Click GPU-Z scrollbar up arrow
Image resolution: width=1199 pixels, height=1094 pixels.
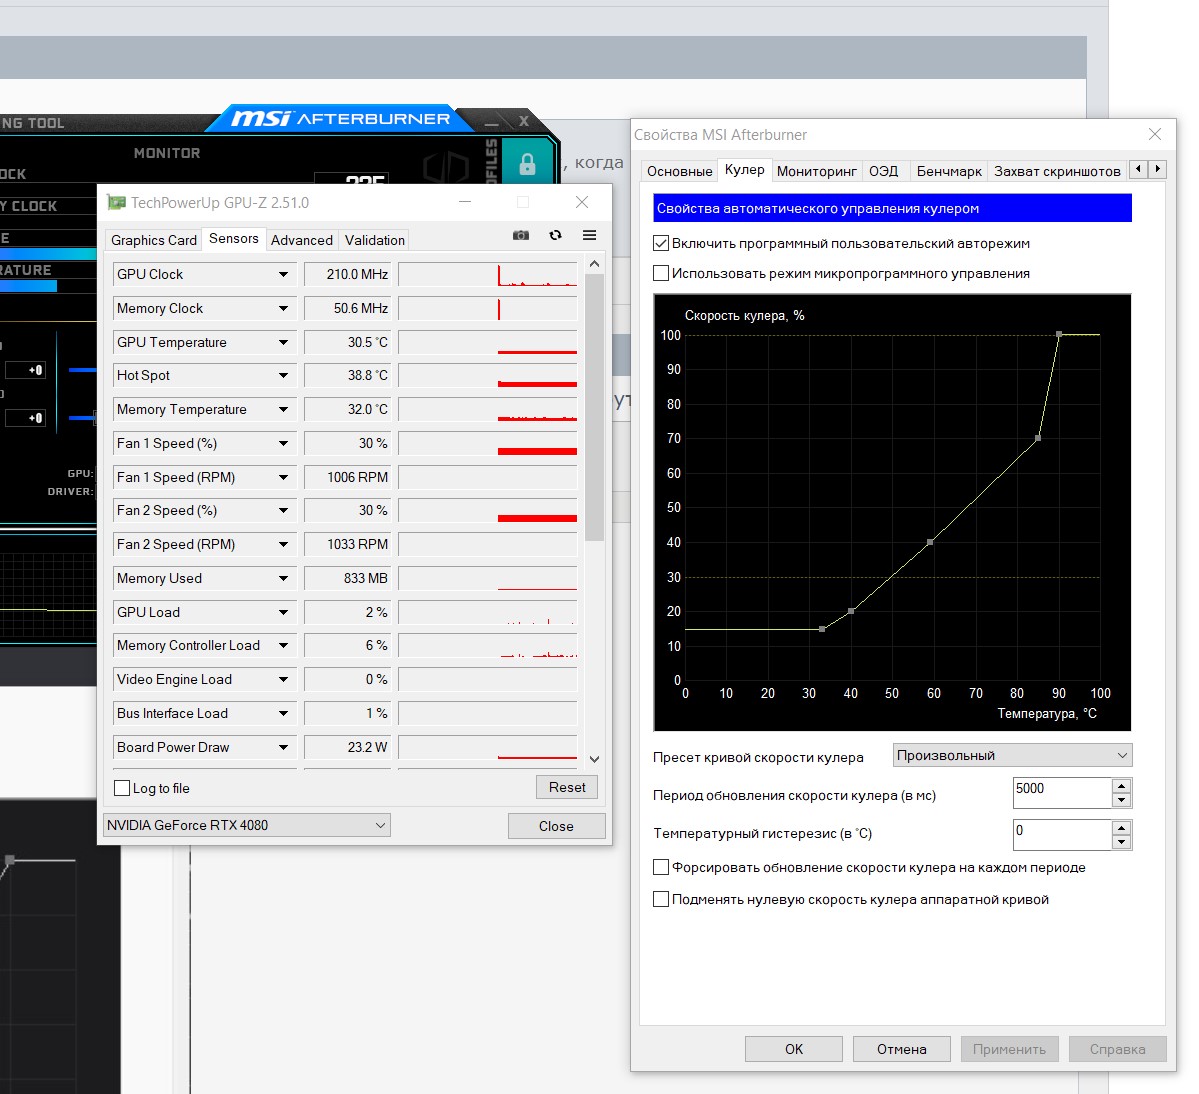point(595,264)
